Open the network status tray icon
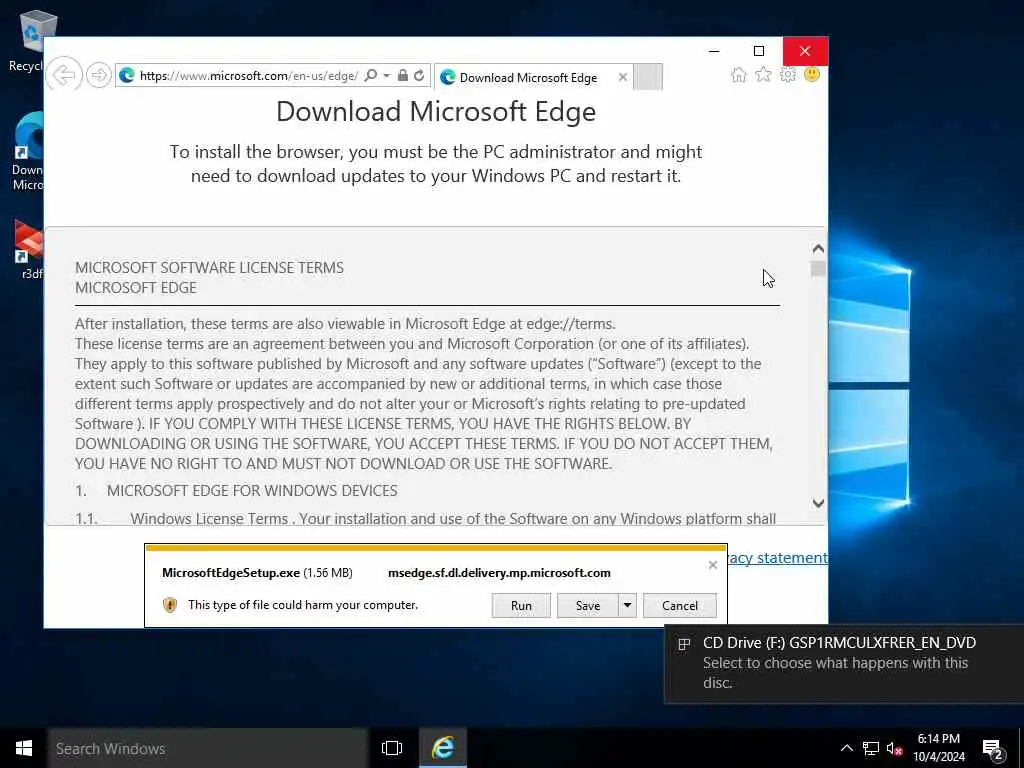 pos(870,748)
